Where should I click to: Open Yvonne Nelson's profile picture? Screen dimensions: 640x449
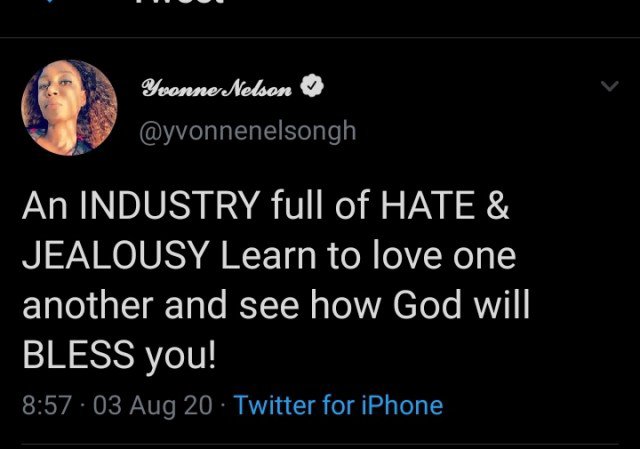coord(69,107)
